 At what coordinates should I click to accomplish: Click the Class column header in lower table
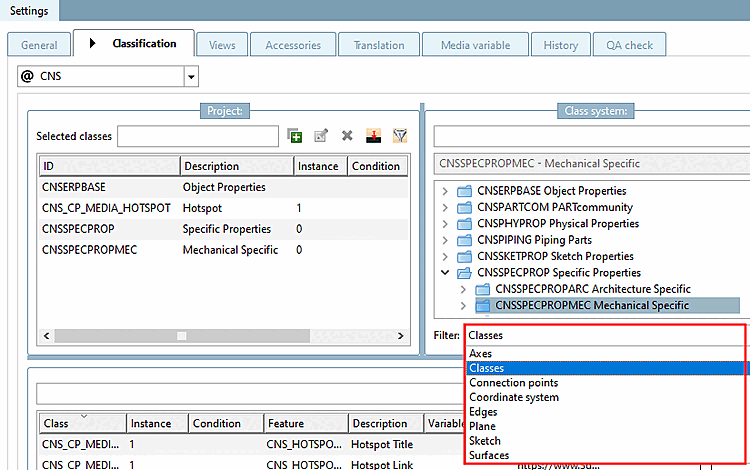click(x=83, y=424)
